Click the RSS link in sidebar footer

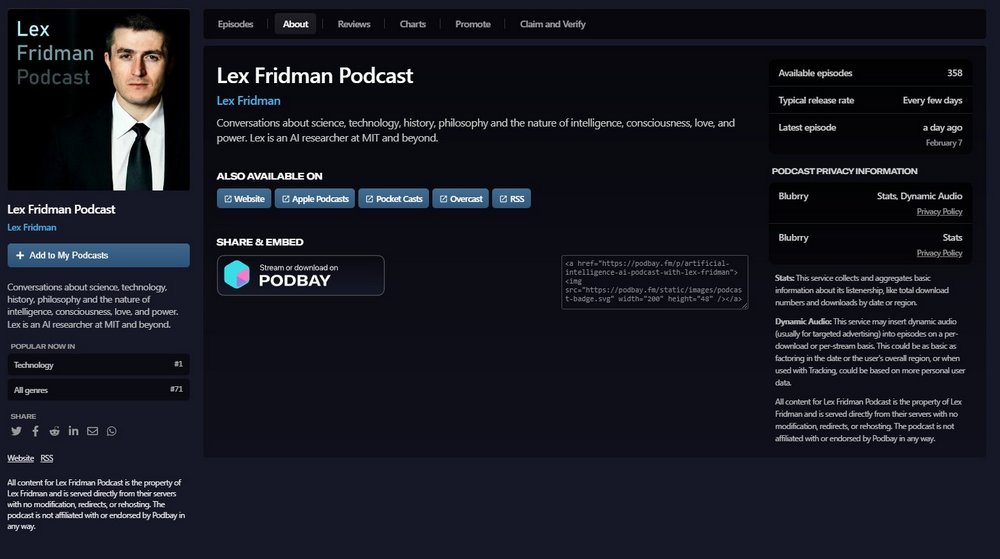coord(47,458)
